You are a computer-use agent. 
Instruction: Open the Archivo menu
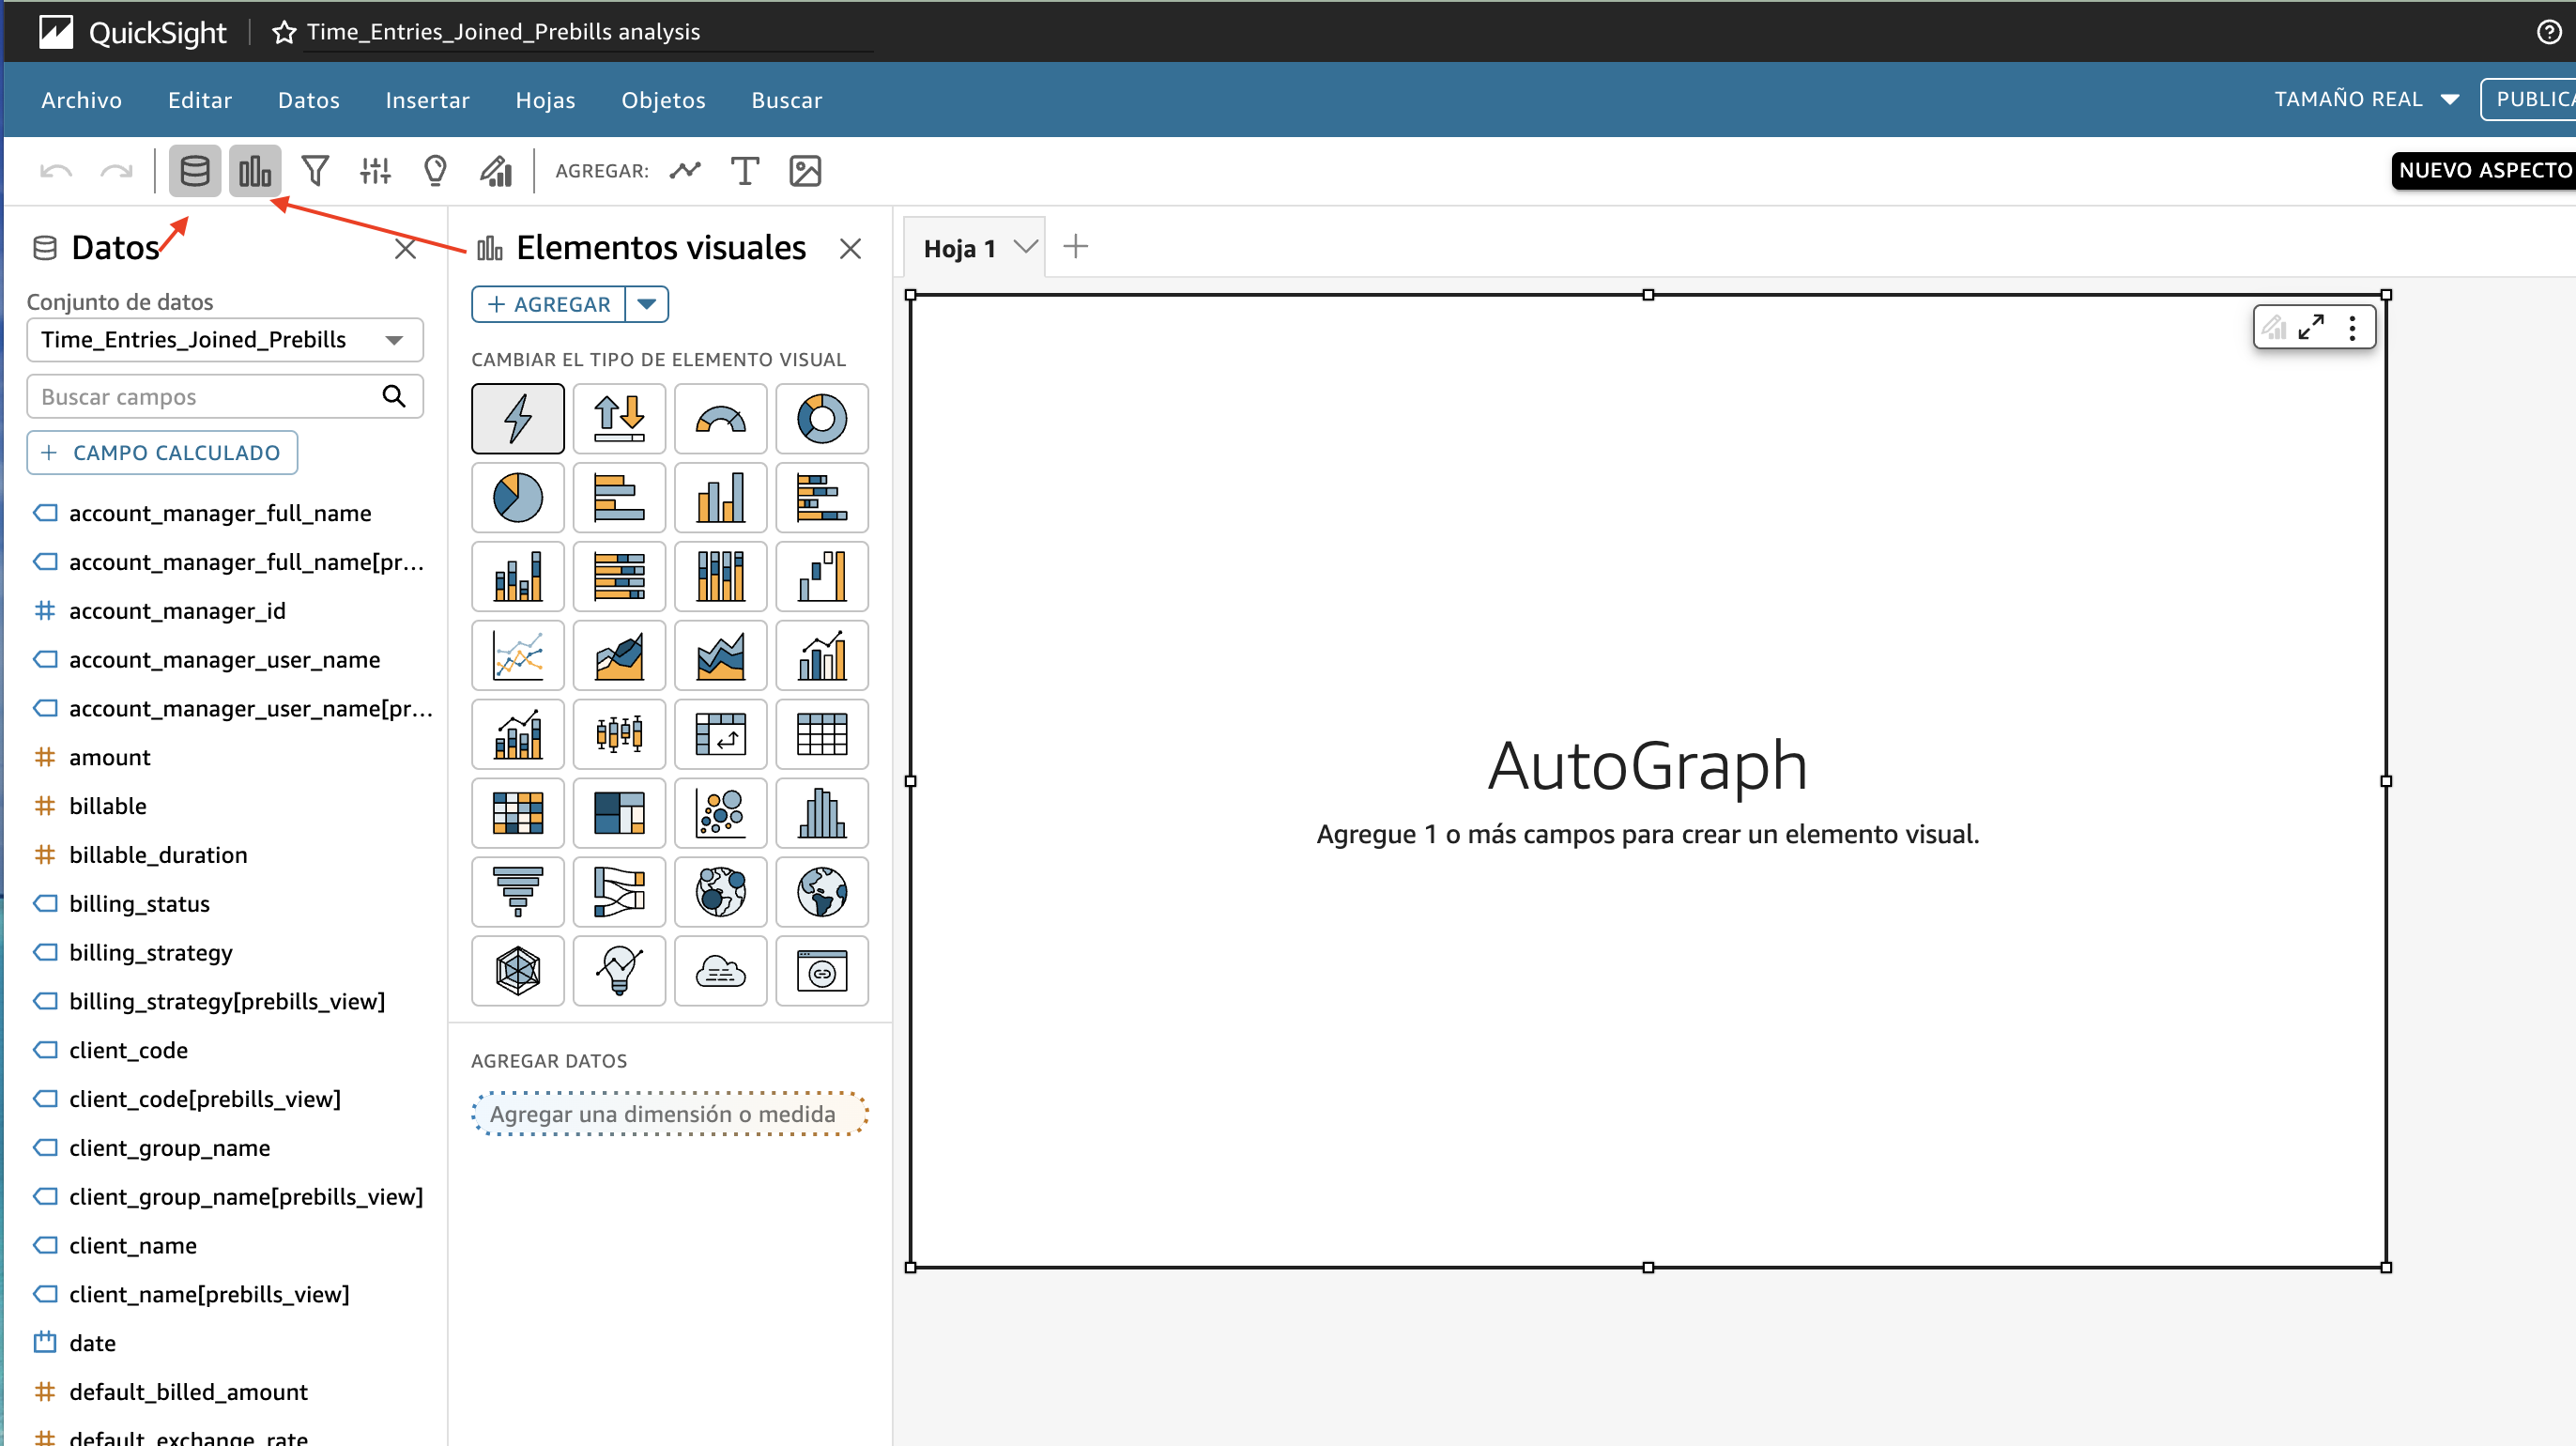pyautogui.click(x=81, y=100)
